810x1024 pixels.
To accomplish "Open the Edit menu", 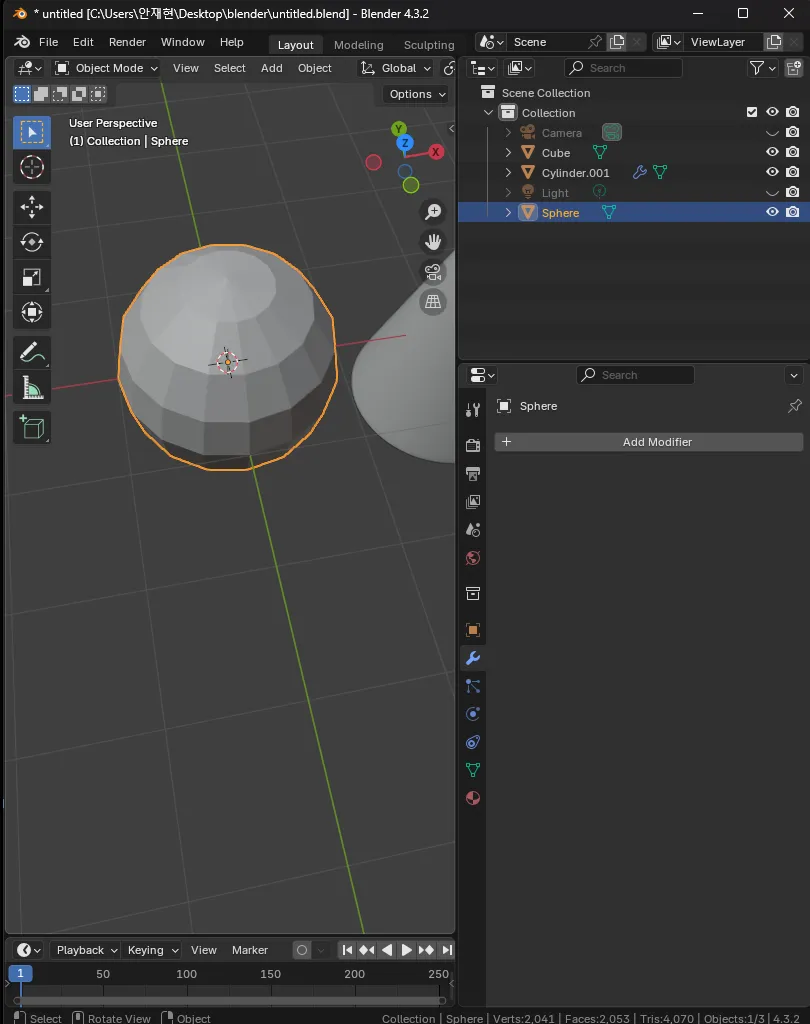I will click(x=83, y=42).
